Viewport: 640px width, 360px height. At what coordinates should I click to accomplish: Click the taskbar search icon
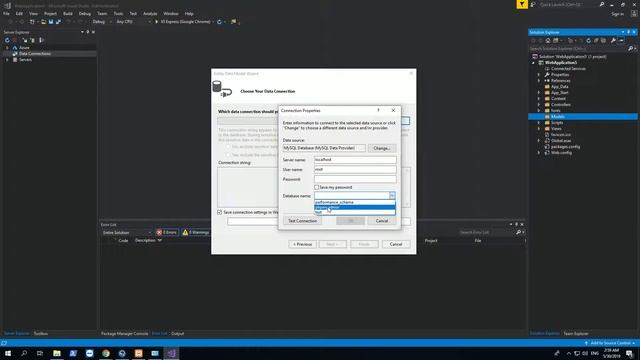pos(24,353)
